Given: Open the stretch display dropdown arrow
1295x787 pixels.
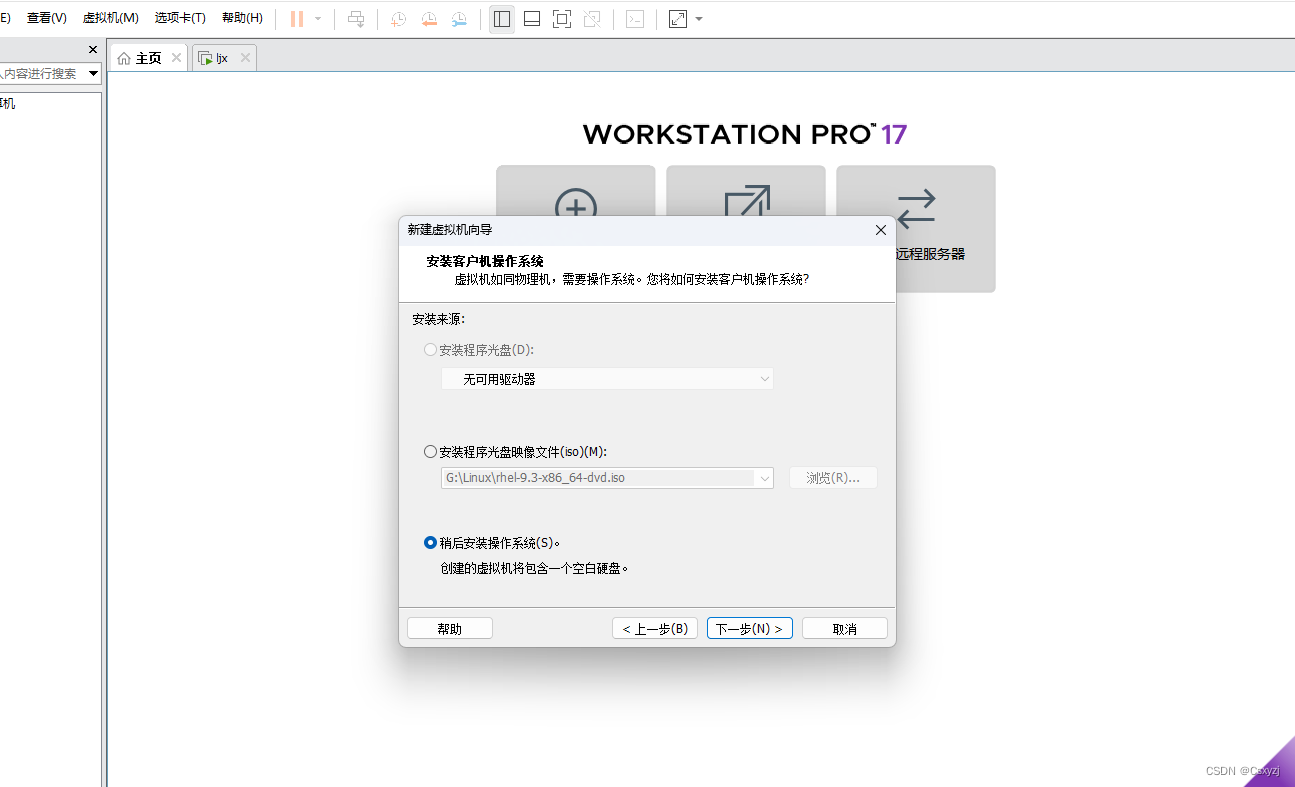Looking at the screenshot, I should point(699,19).
